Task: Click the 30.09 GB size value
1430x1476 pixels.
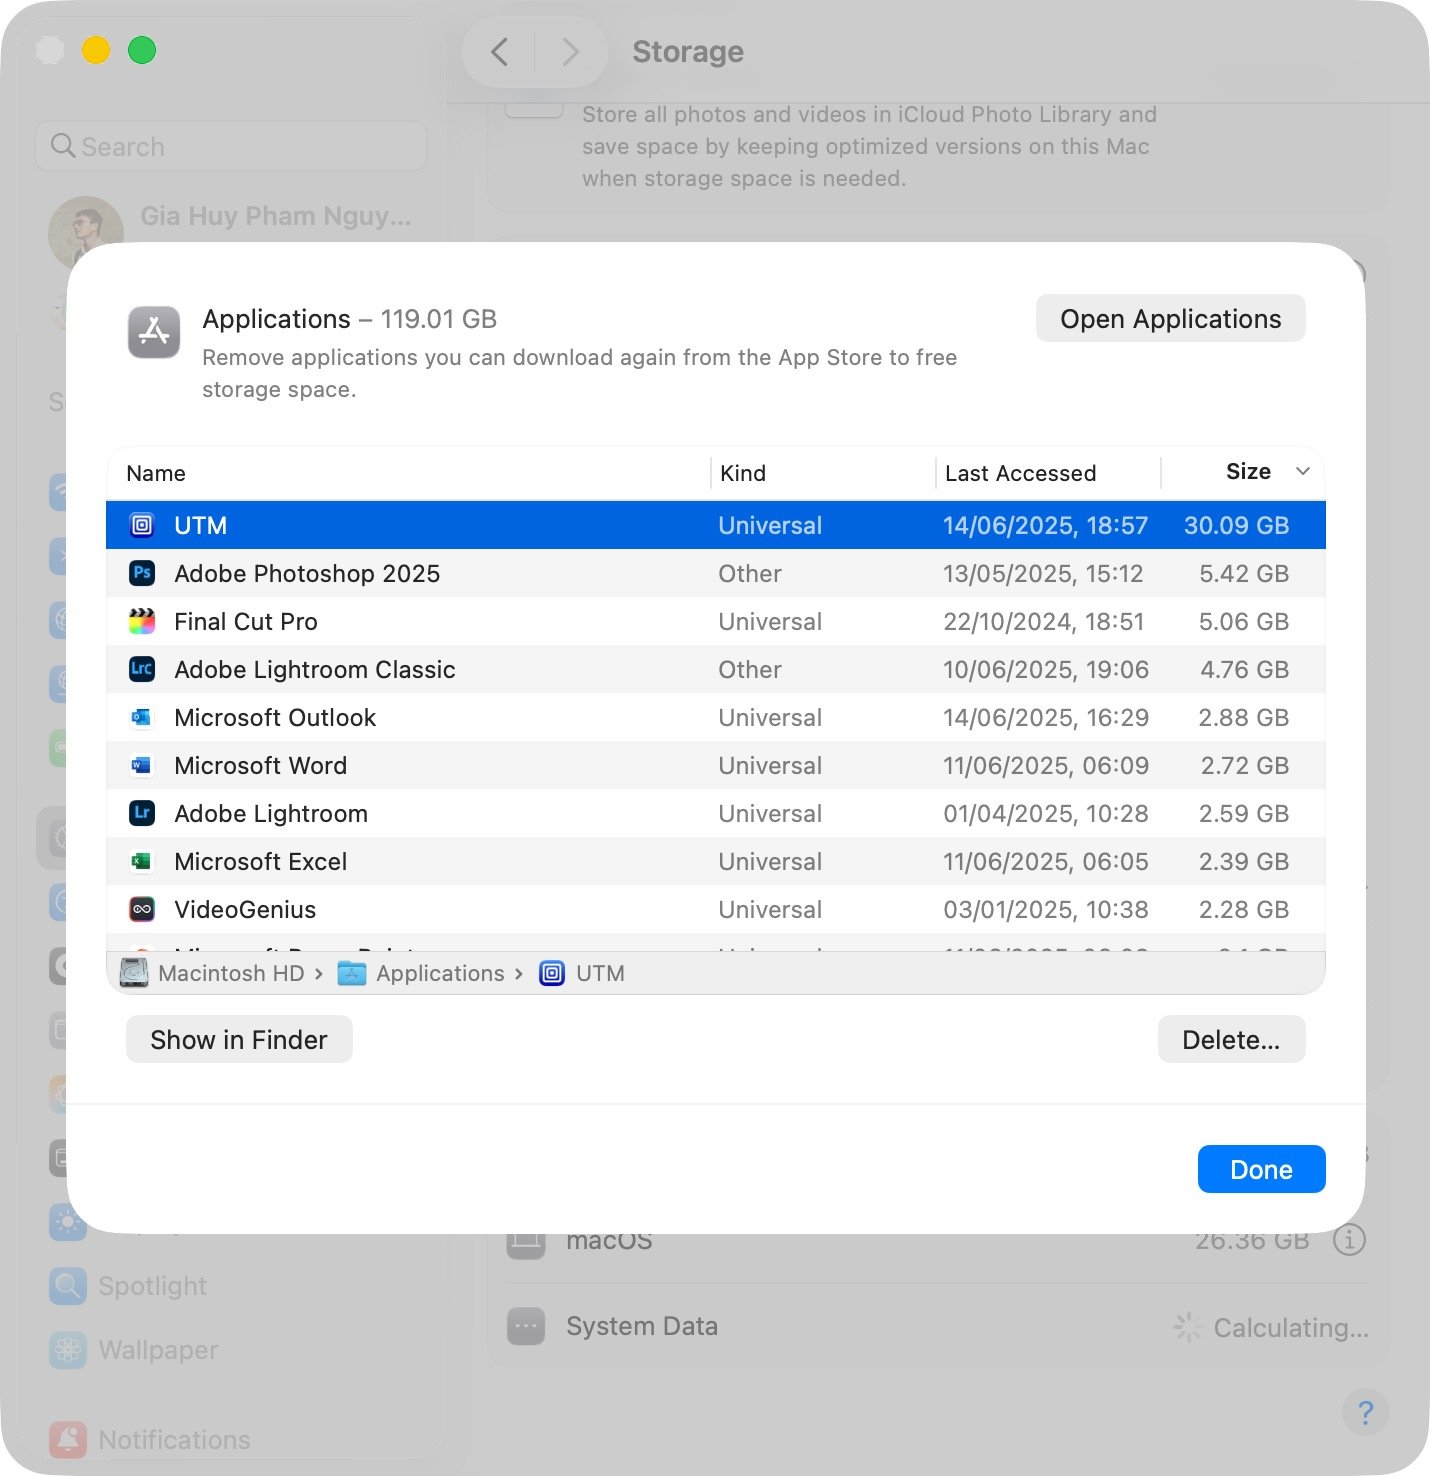Action: tap(1236, 525)
